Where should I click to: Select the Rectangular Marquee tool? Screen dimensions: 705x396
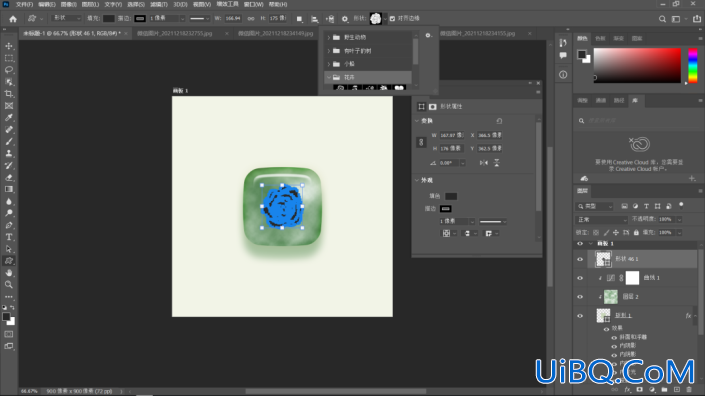pos(9,58)
